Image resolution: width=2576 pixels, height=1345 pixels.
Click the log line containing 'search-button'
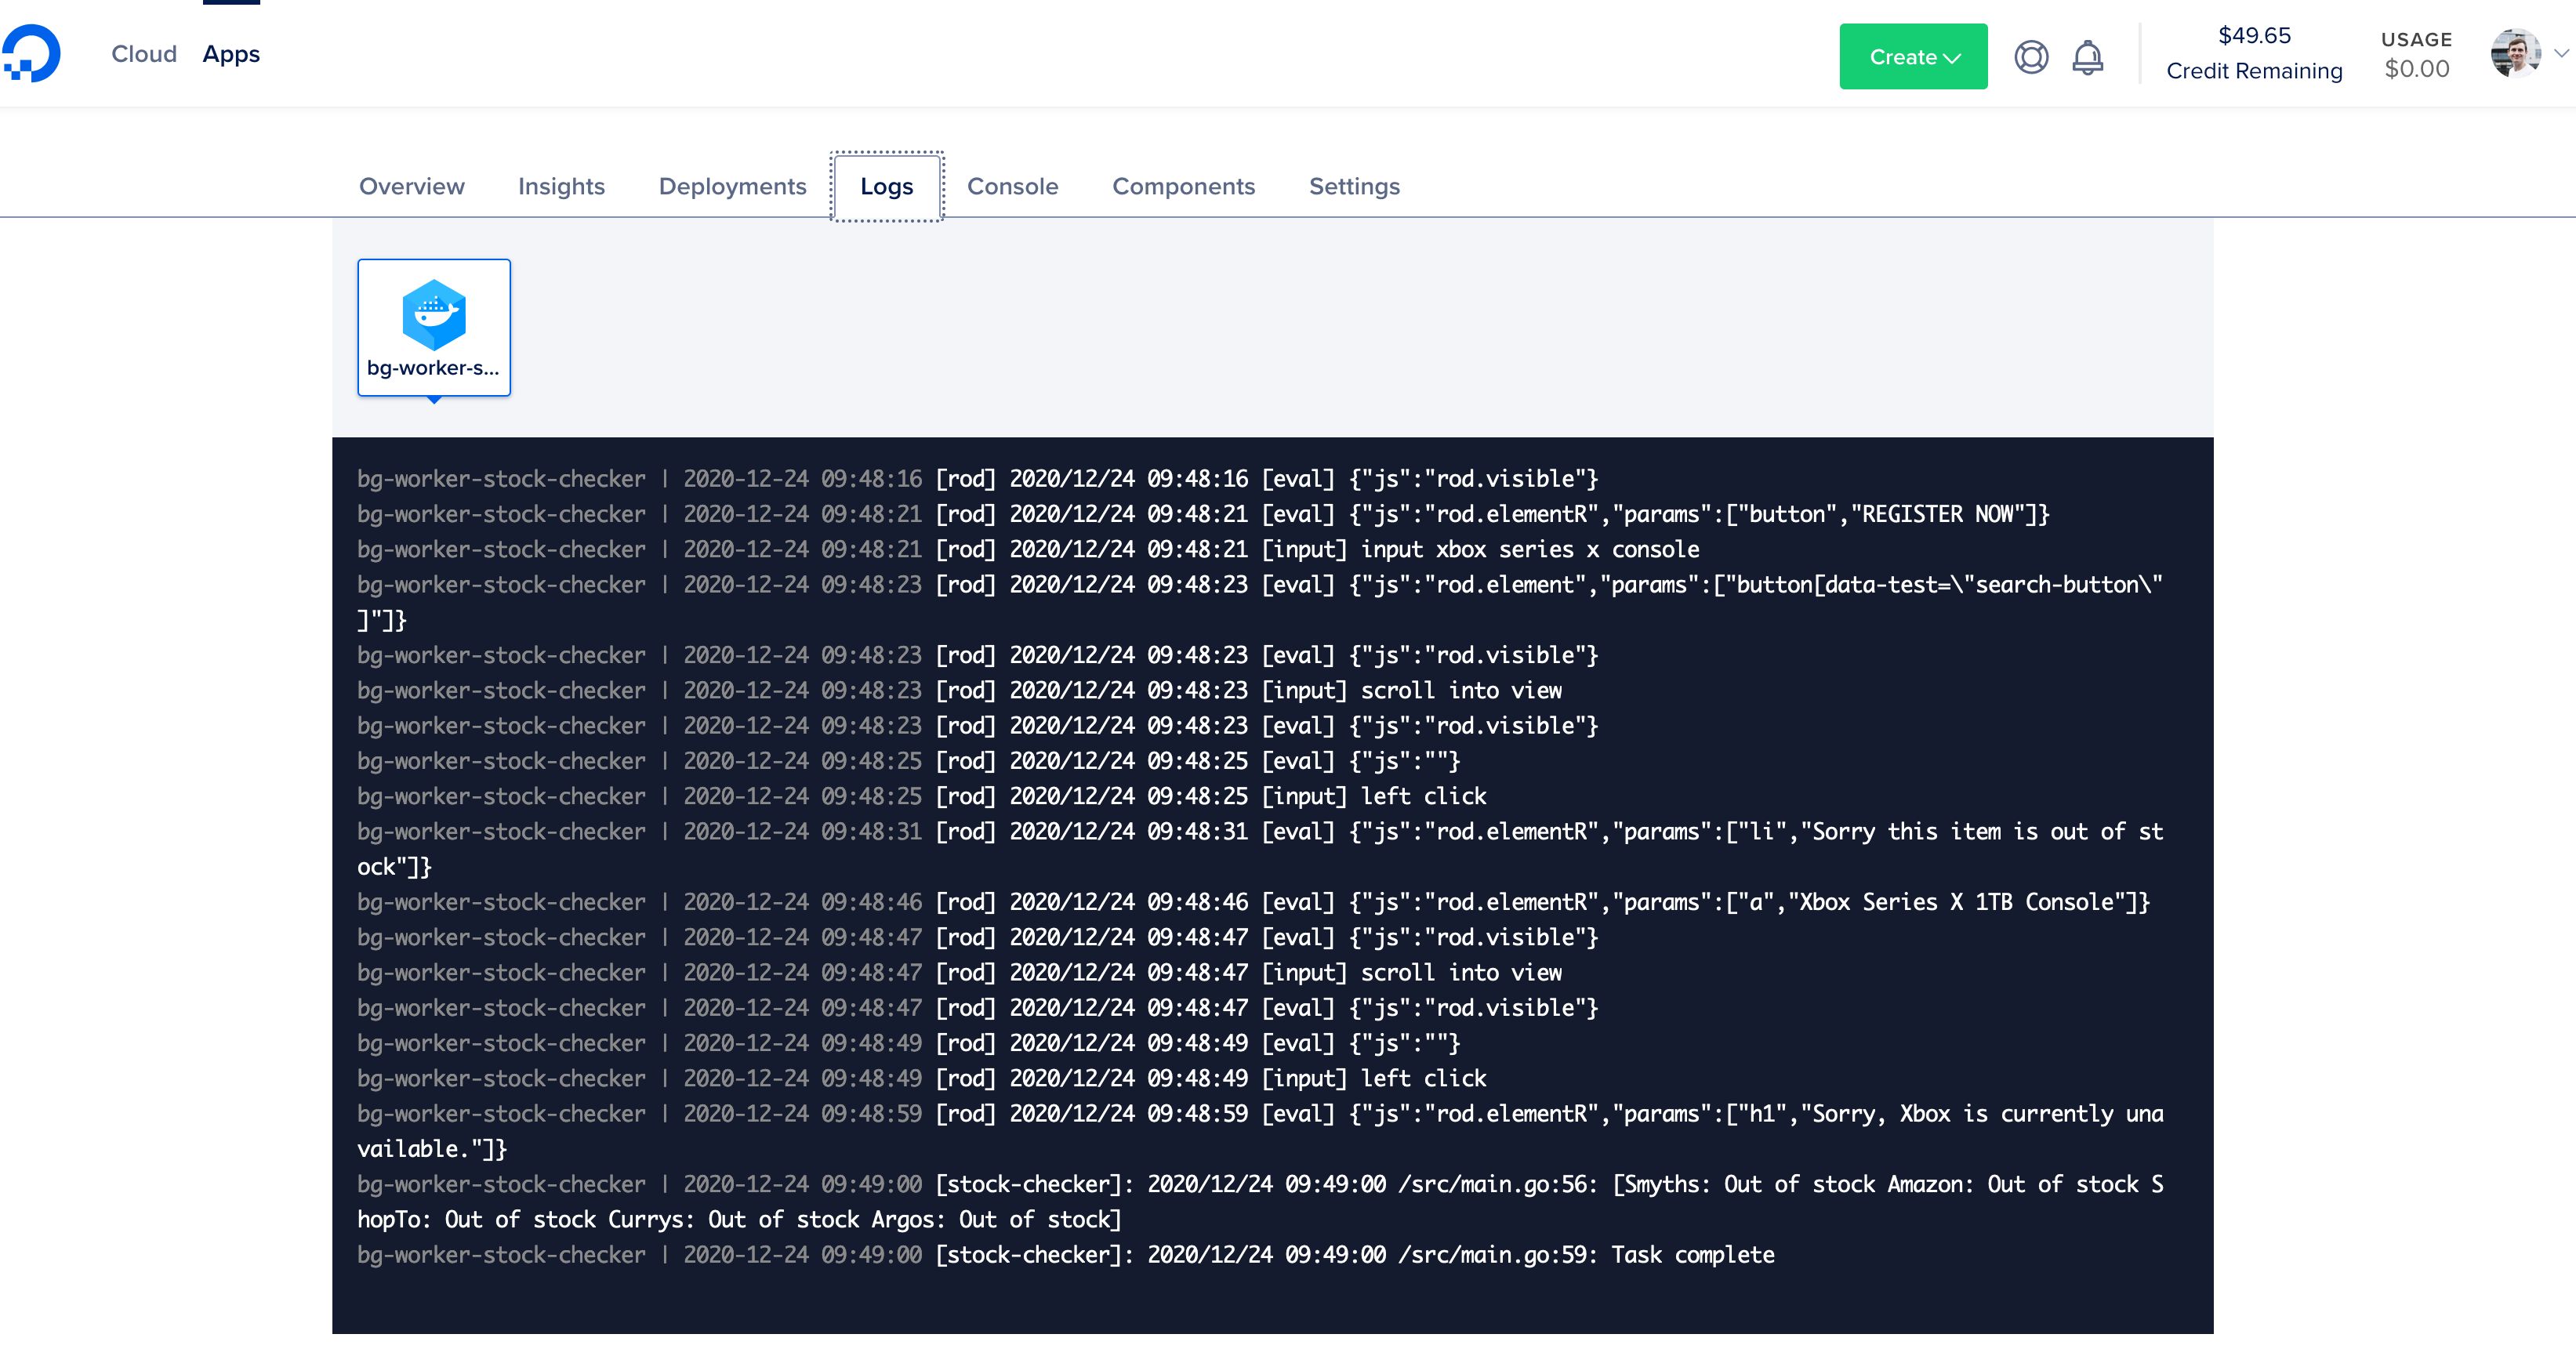pos(1260,602)
